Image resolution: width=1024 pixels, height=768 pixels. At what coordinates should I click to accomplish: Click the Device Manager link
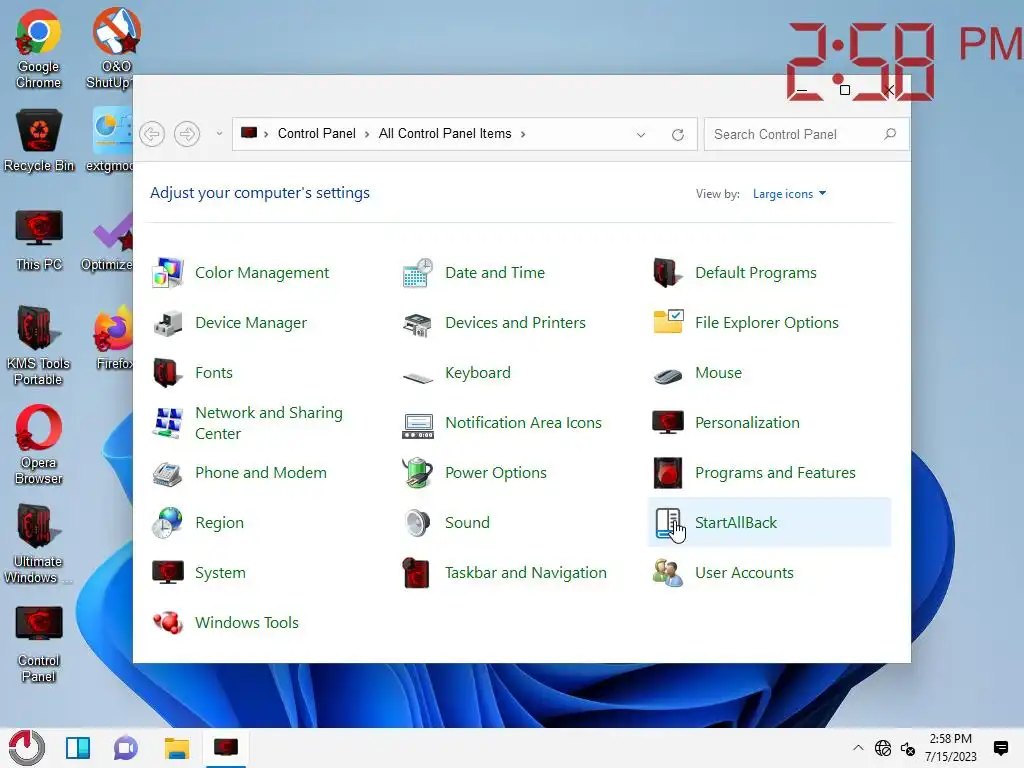[x=251, y=323]
